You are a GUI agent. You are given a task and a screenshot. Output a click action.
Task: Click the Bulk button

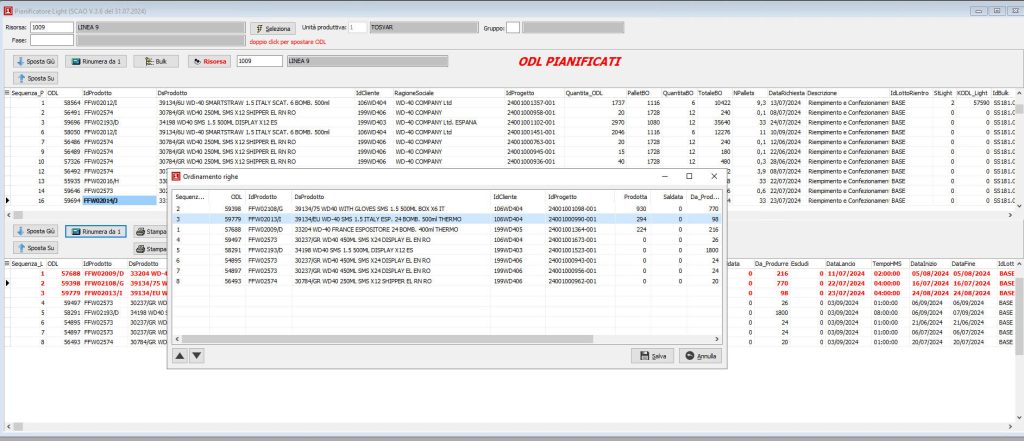coord(156,61)
